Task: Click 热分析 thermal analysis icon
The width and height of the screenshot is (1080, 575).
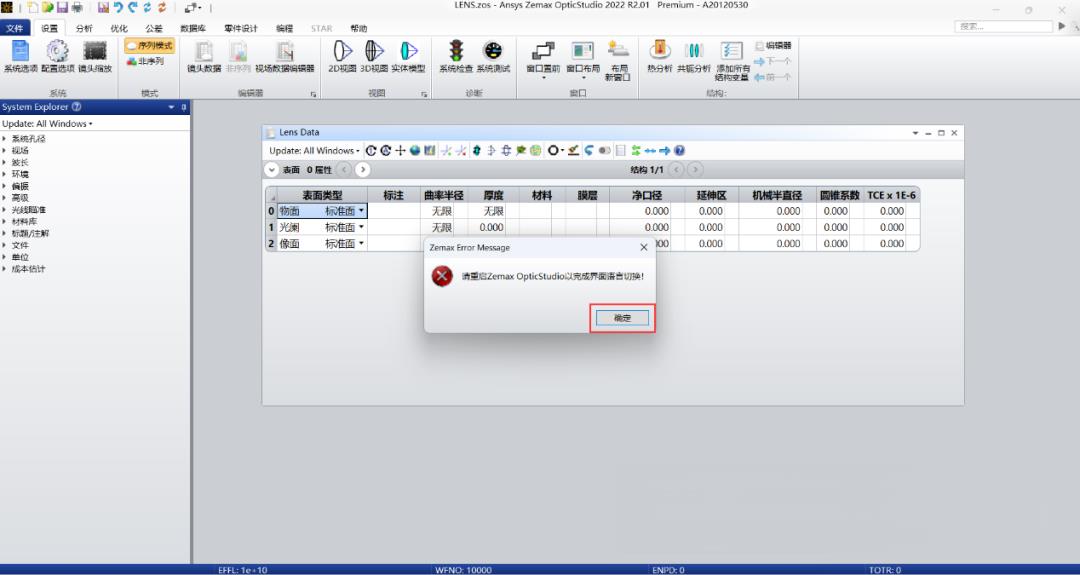Action: (660, 56)
